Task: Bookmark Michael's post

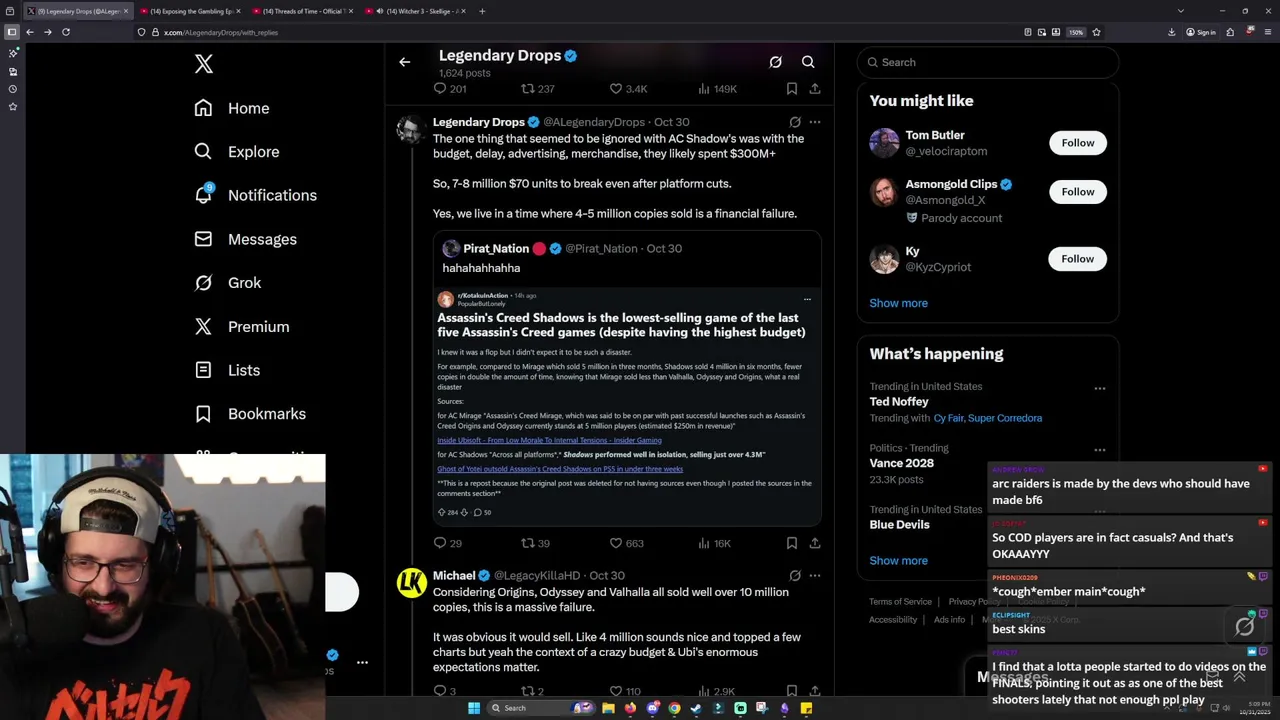Action: point(791,691)
